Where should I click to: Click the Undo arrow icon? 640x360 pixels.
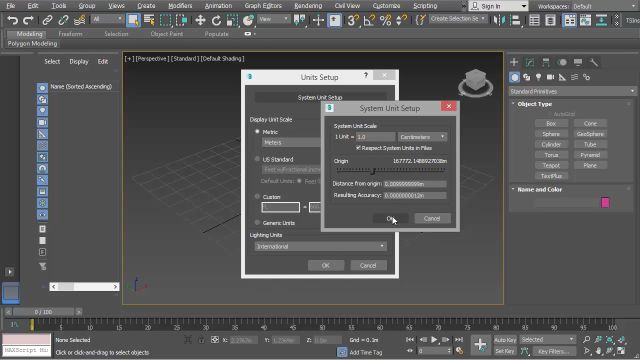[13, 20]
